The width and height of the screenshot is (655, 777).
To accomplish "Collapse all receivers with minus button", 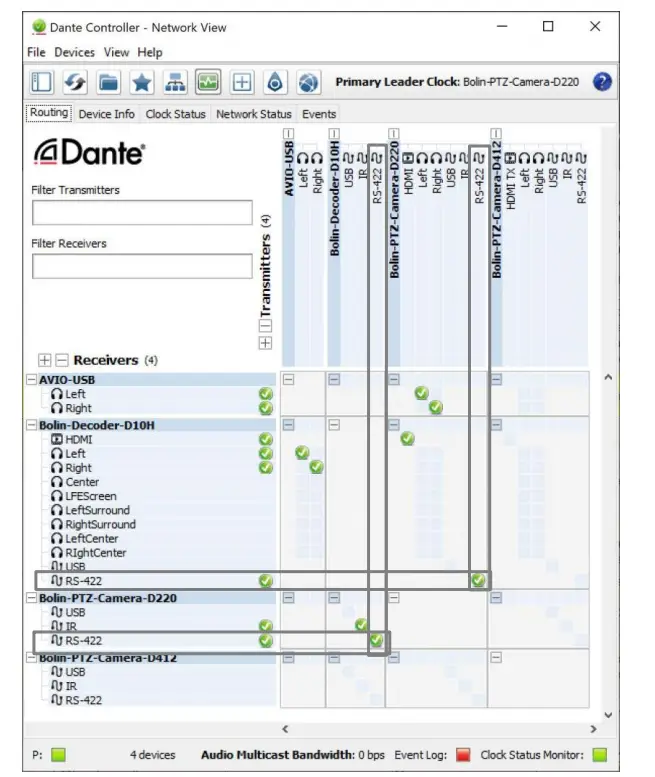I will click(x=61, y=360).
